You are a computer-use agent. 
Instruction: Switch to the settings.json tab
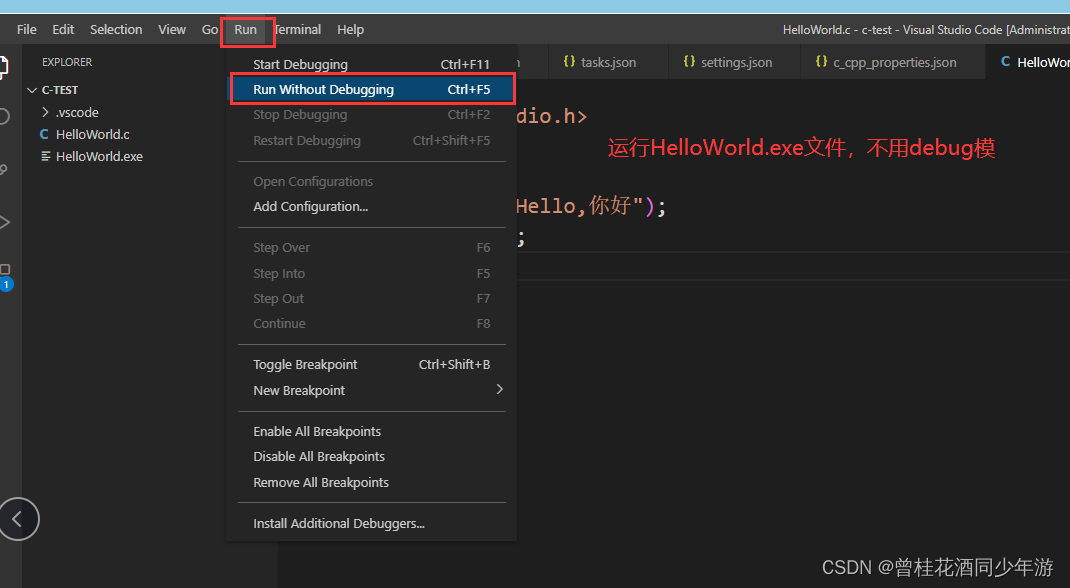click(736, 62)
